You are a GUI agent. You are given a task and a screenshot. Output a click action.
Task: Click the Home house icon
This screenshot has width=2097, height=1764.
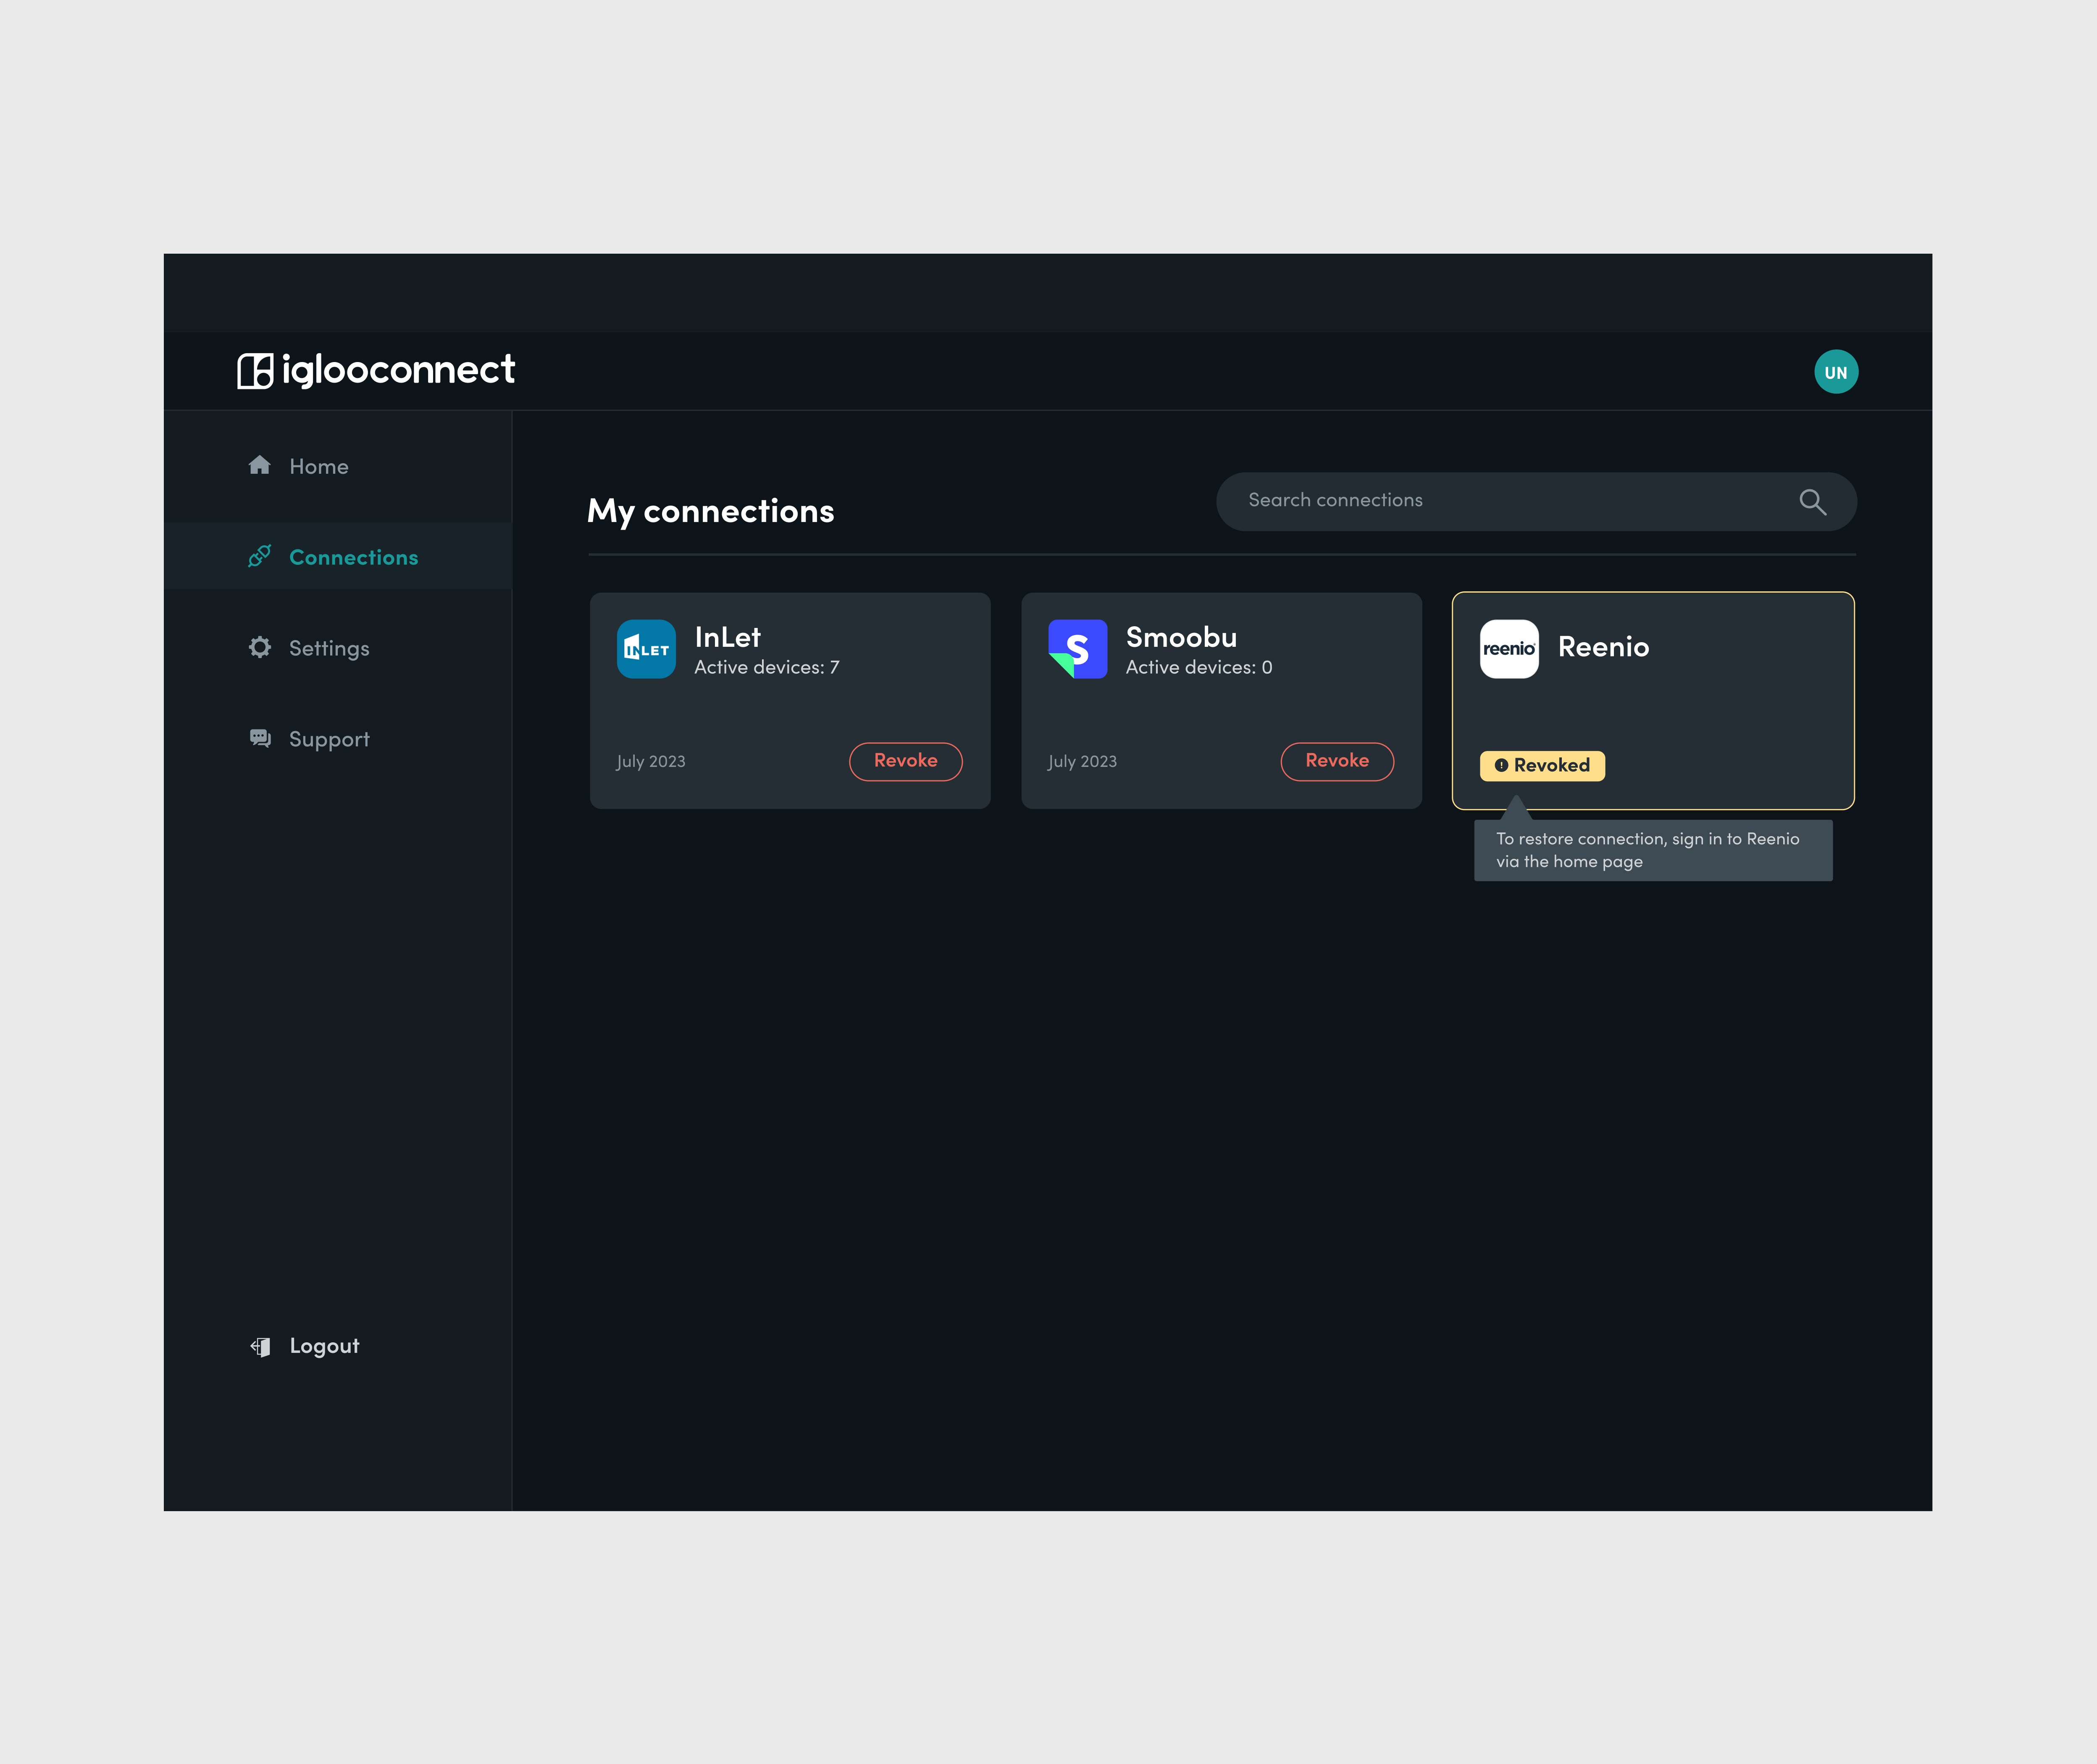pyautogui.click(x=260, y=465)
